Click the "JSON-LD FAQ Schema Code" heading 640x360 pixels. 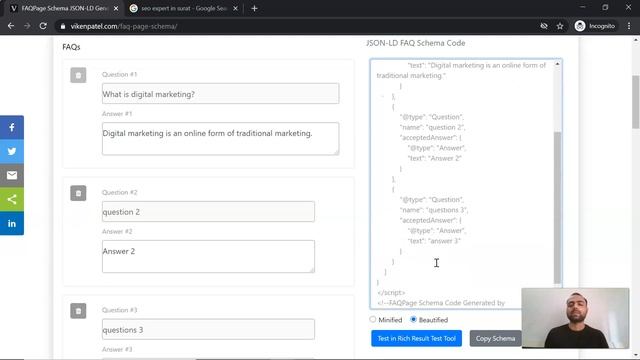pos(416,43)
